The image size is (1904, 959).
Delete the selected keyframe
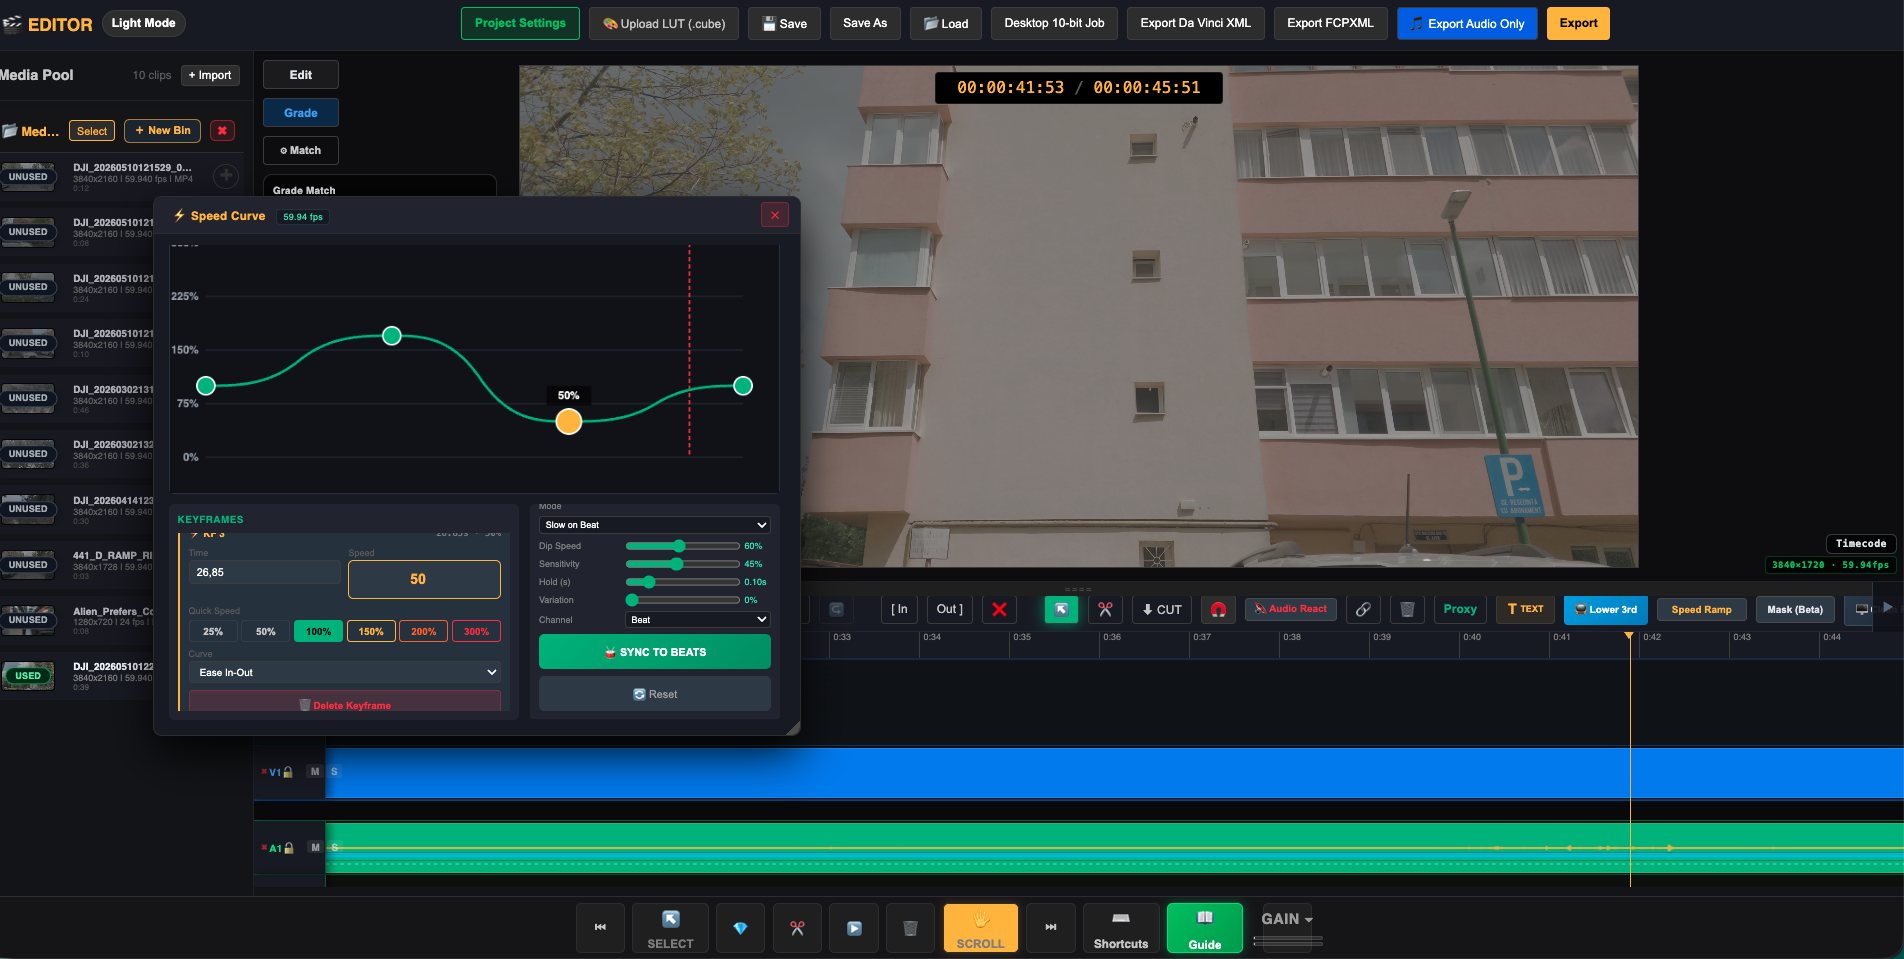[344, 702]
